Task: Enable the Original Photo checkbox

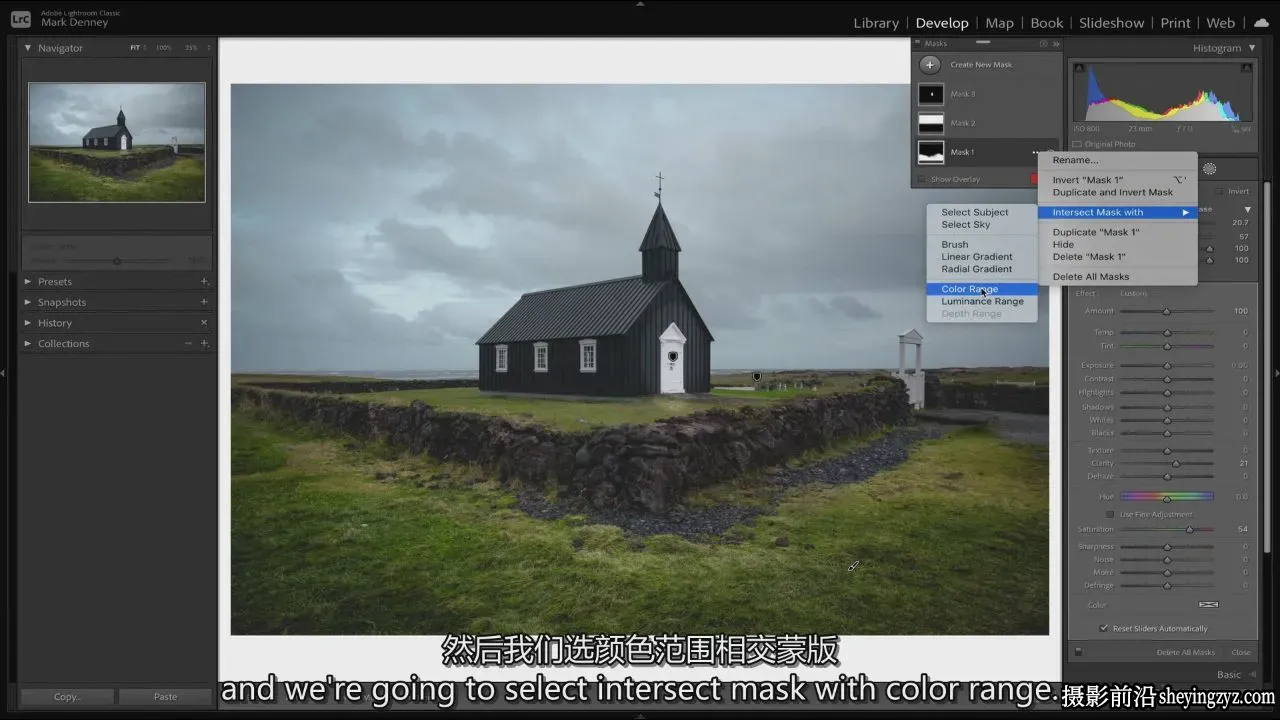Action: tap(1077, 144)
